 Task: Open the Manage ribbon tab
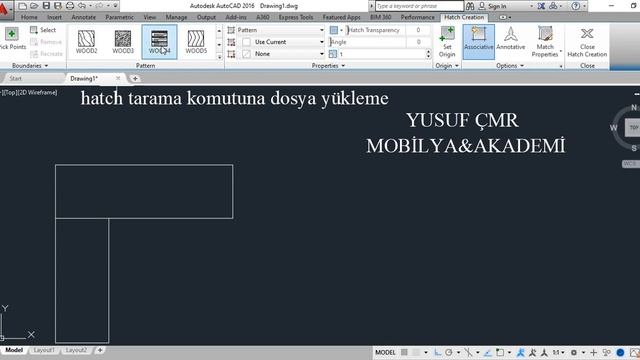point(176,17)
